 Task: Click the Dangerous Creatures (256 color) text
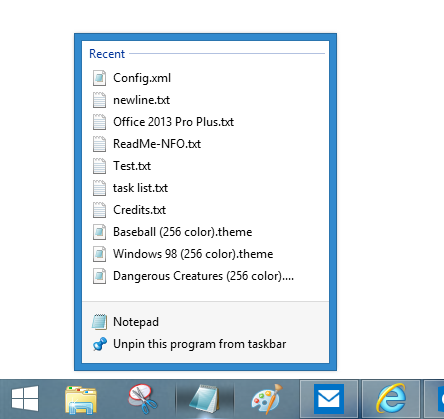pos(203,276)
